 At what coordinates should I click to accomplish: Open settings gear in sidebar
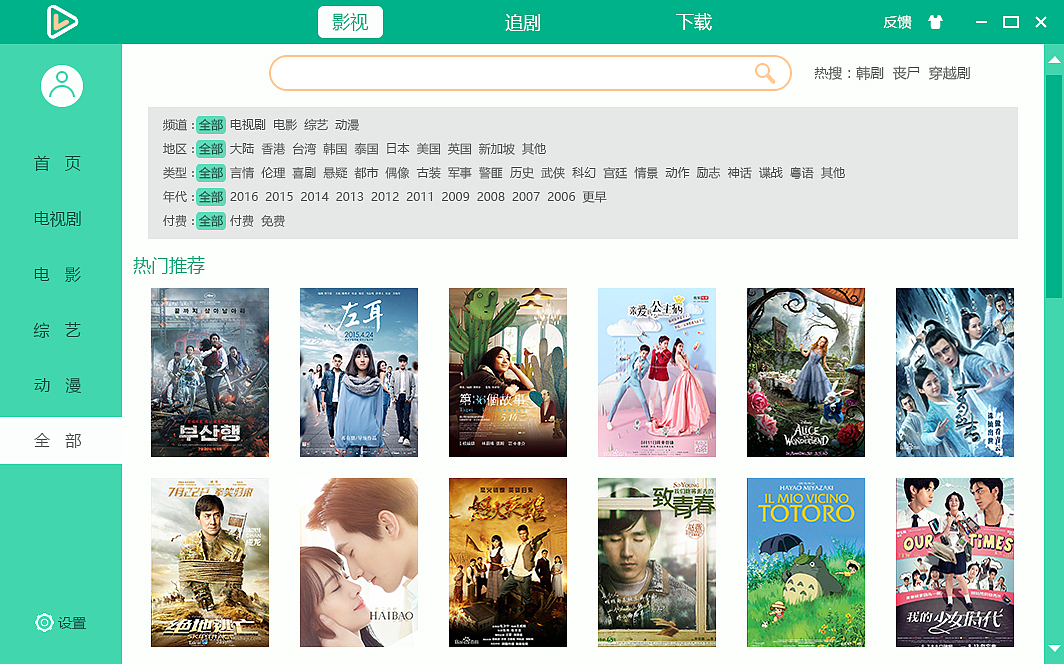(44, 623)
